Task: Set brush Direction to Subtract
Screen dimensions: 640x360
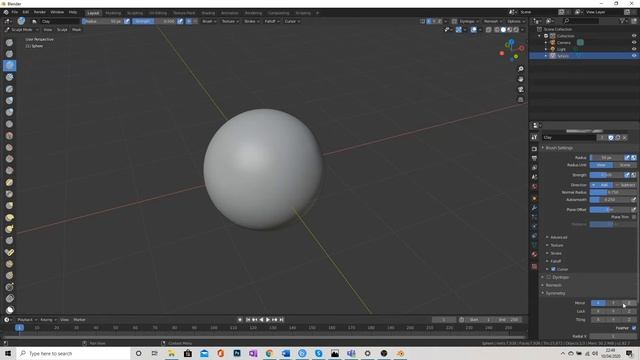Action: (624, 184)
